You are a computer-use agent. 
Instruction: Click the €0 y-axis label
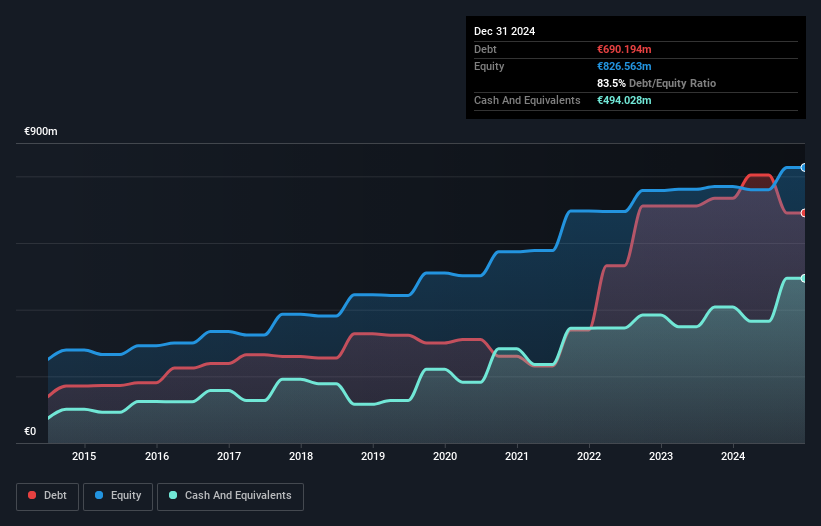coord(30,432)
